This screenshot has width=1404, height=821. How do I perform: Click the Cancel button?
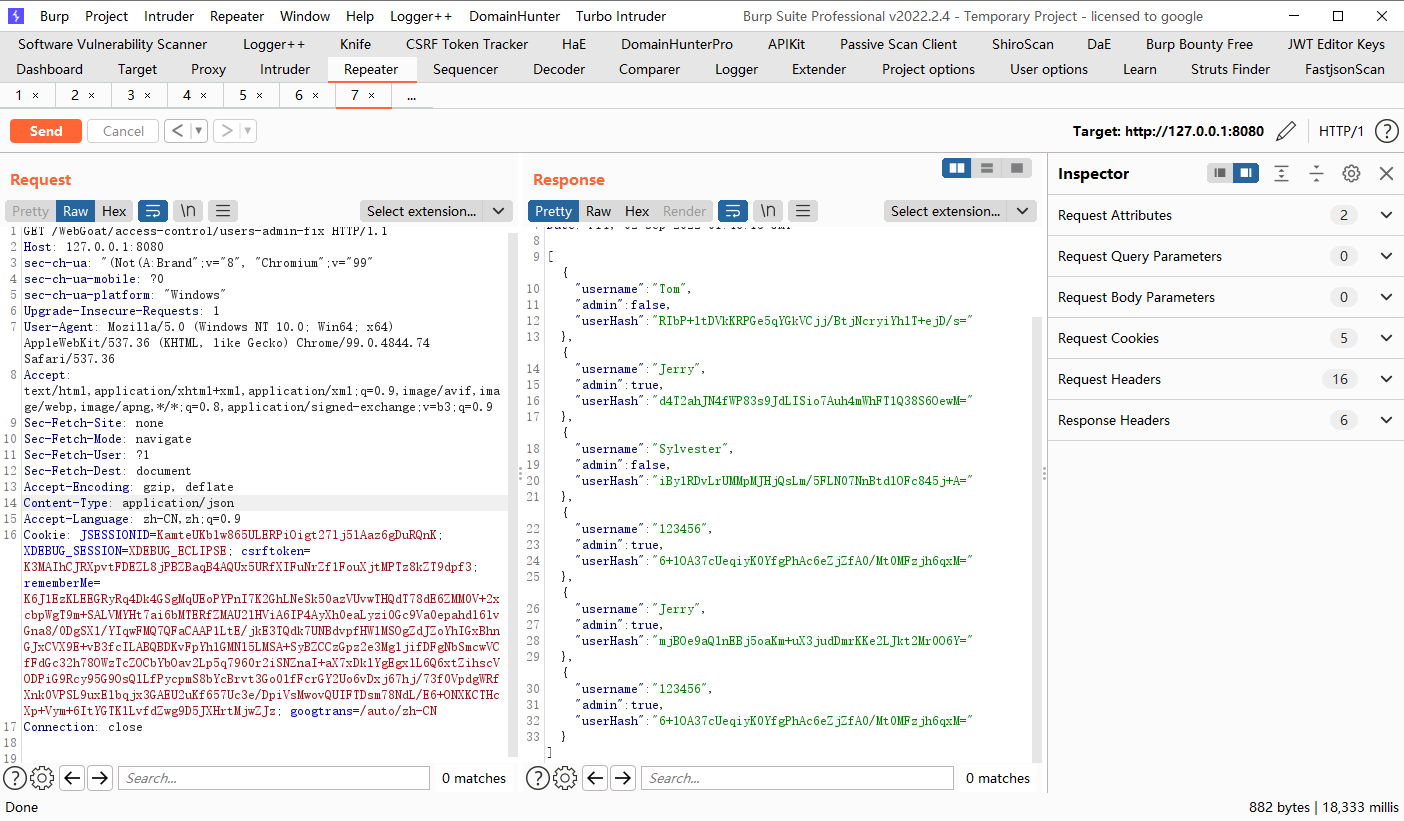[123, 131]
